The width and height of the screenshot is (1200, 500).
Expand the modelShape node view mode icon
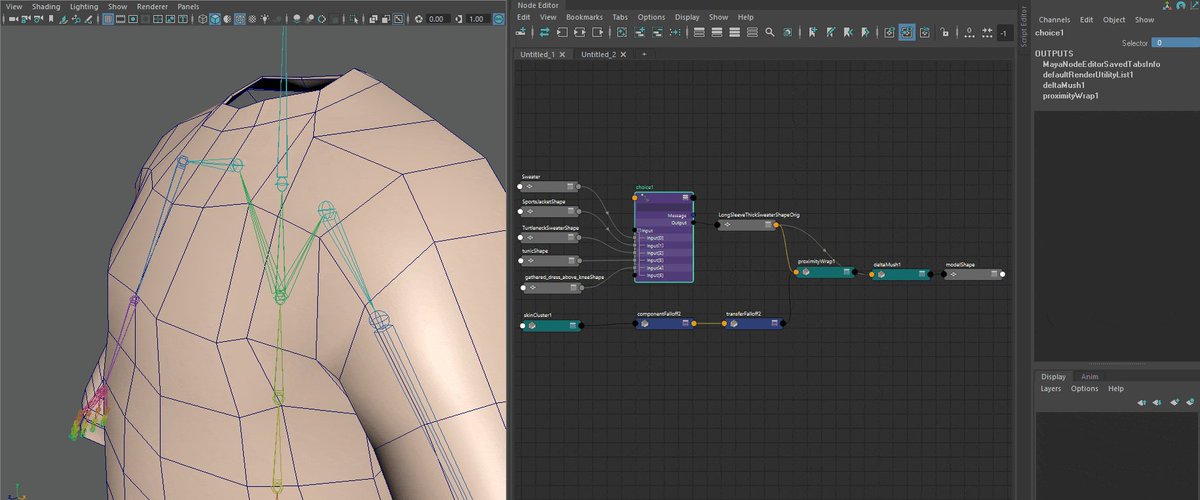994,274
